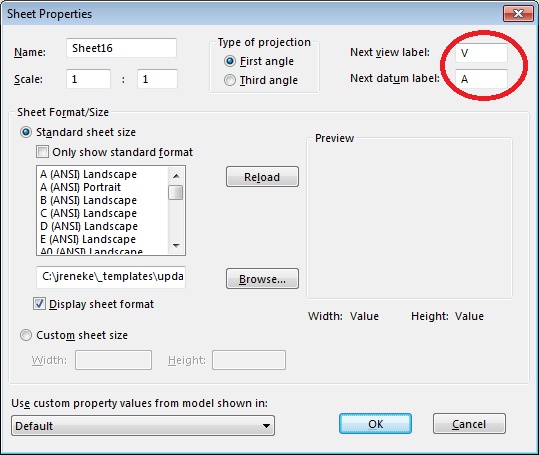
Task: Open the custom property values Default dropdown
Action: pos(143,426)
